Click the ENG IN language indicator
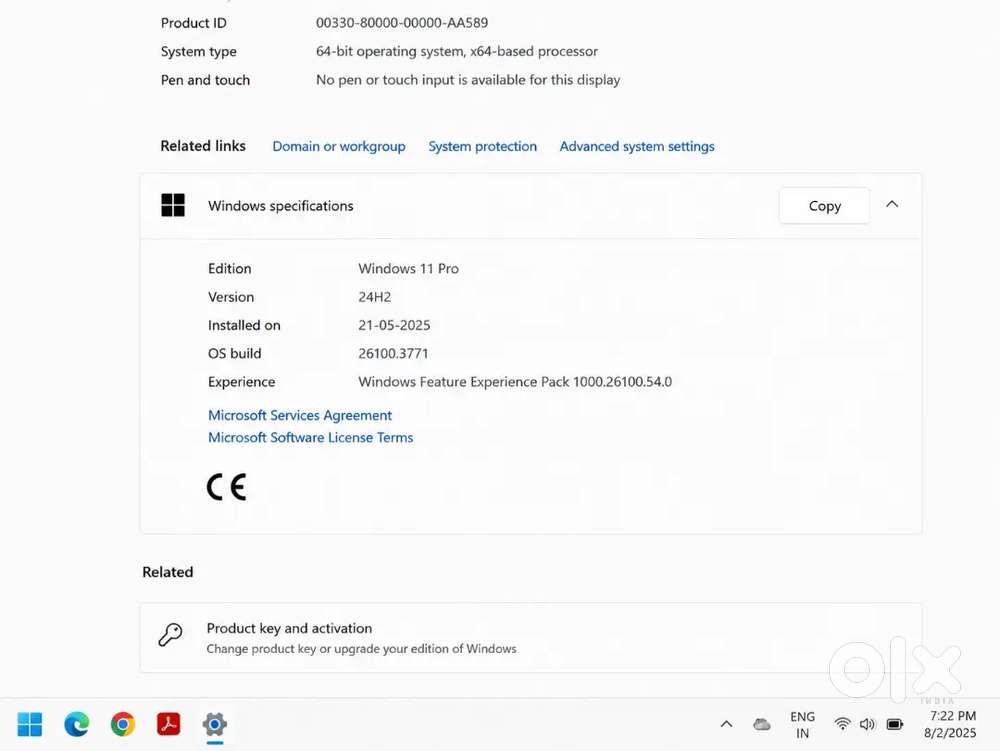 click(x=802, y=725)
